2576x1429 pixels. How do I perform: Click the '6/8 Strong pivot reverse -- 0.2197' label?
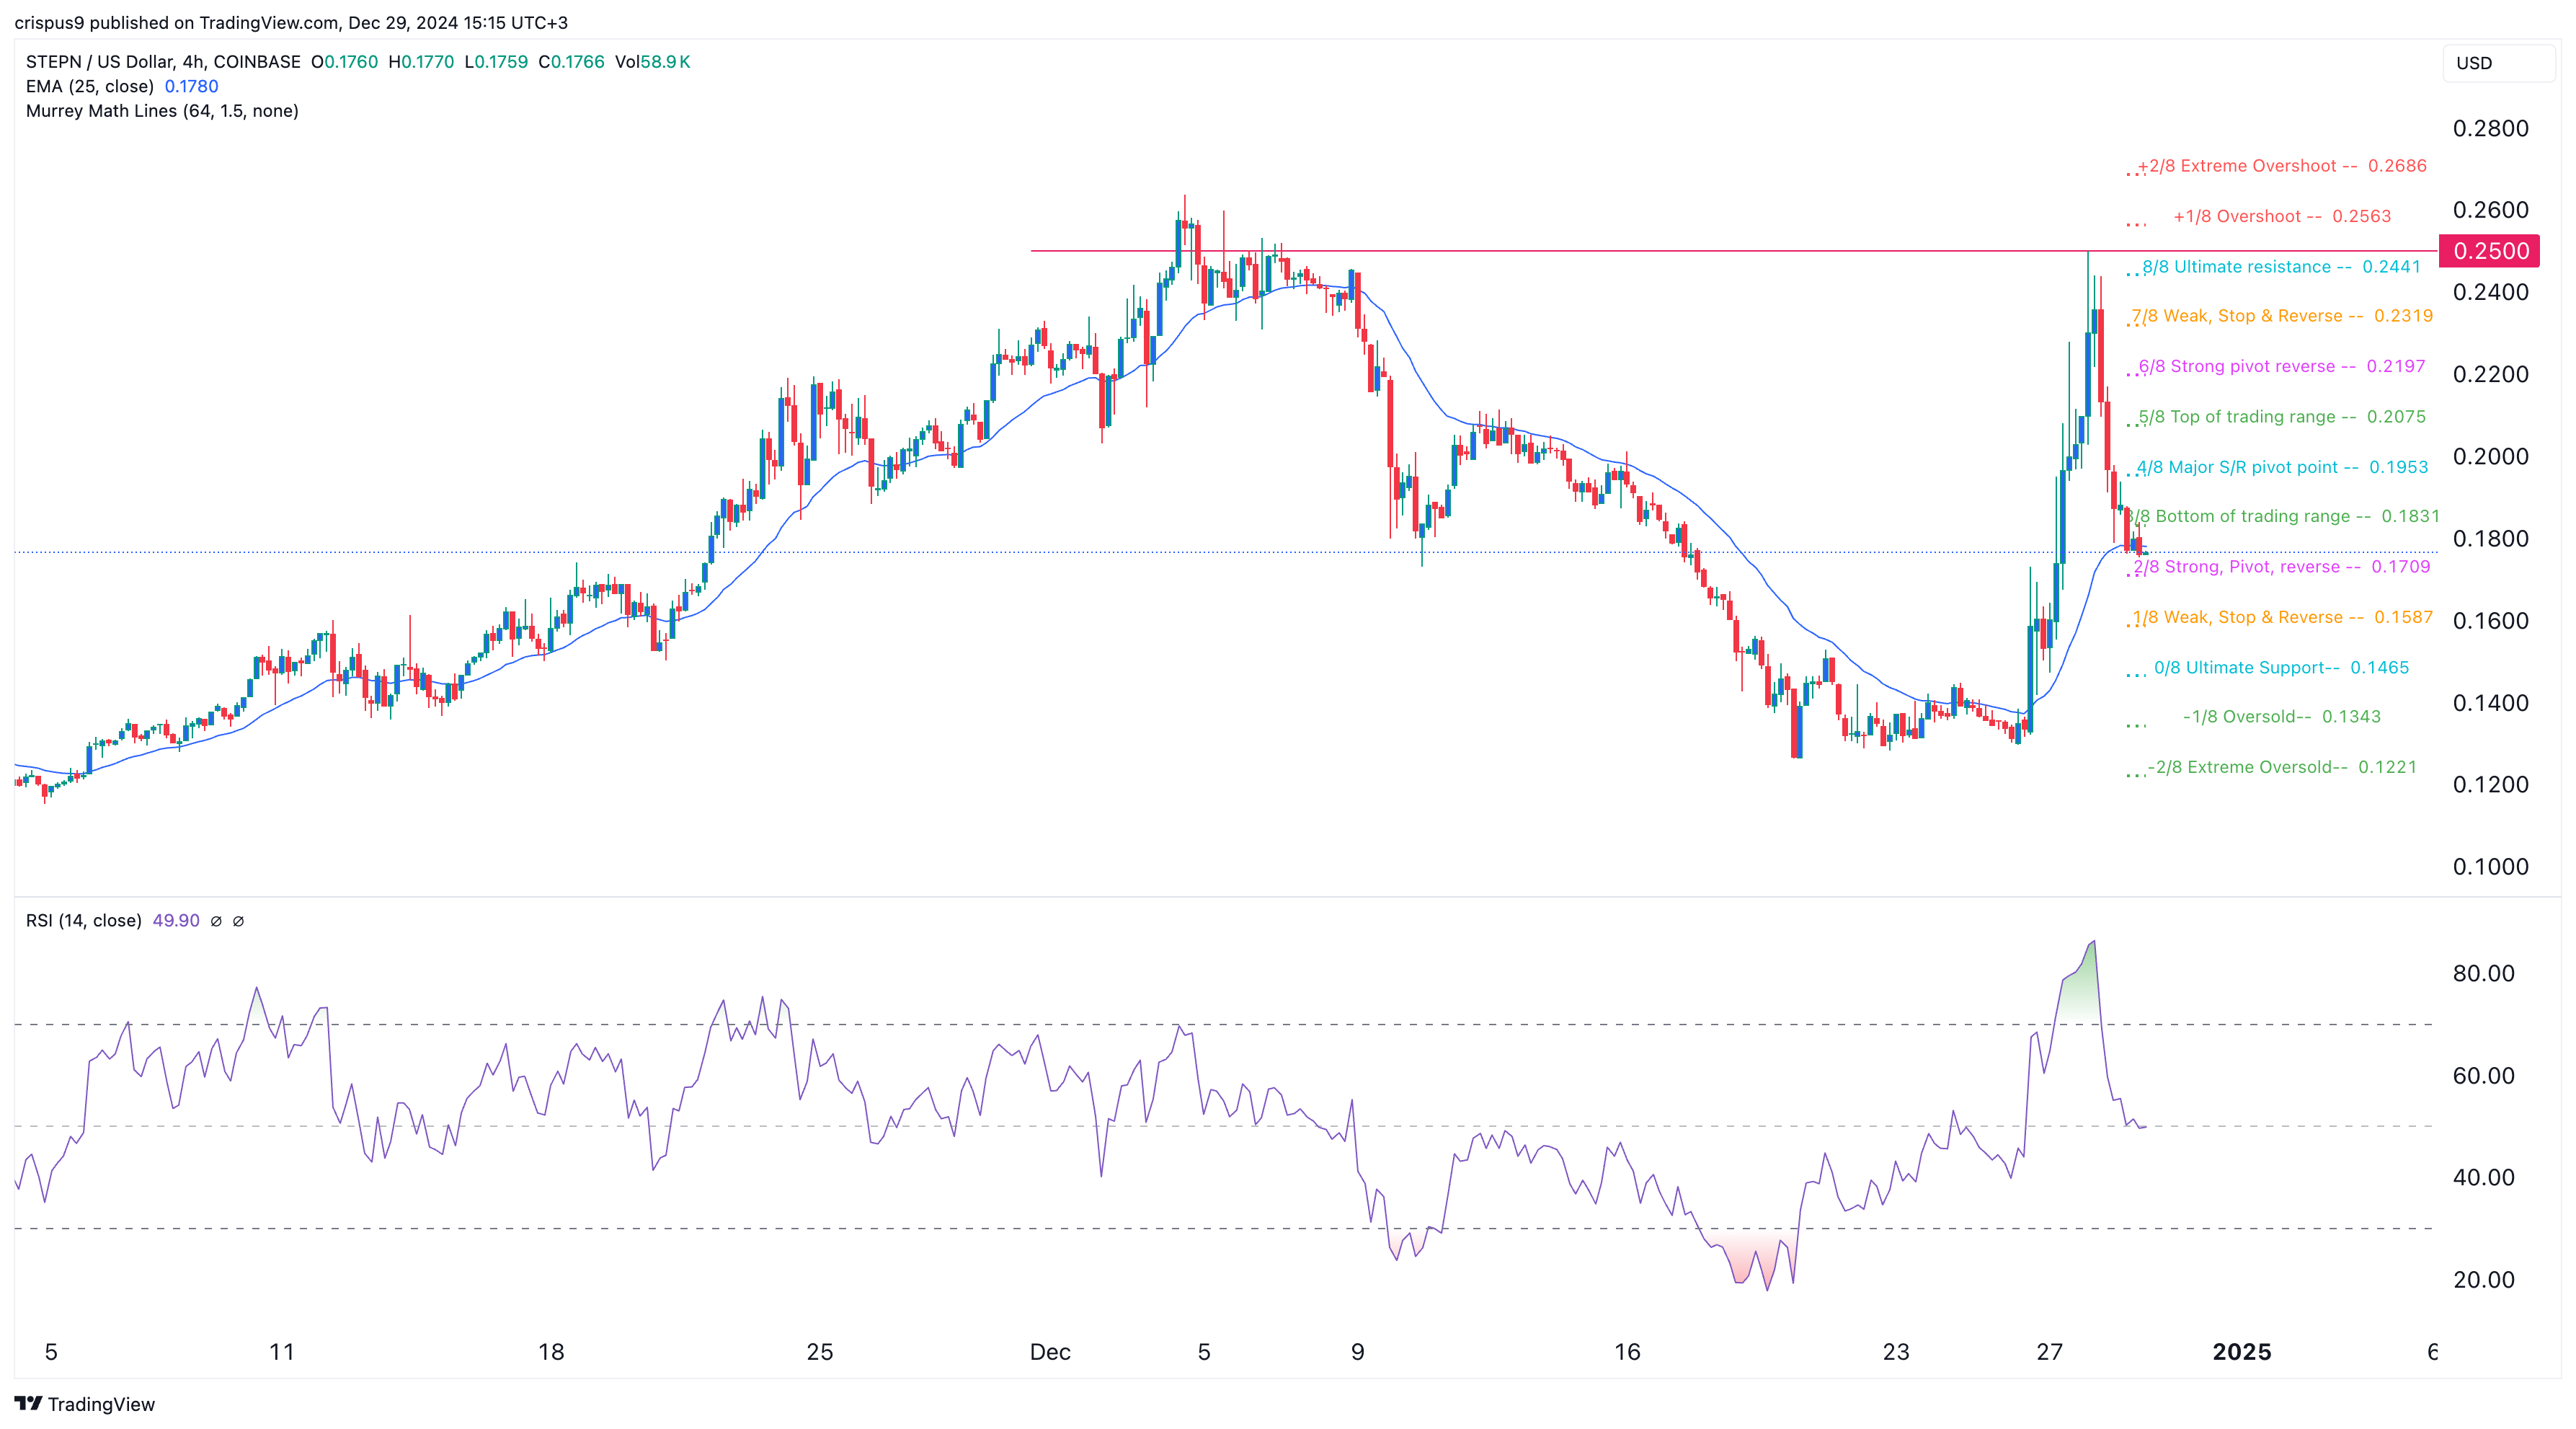click(2282, 366)
